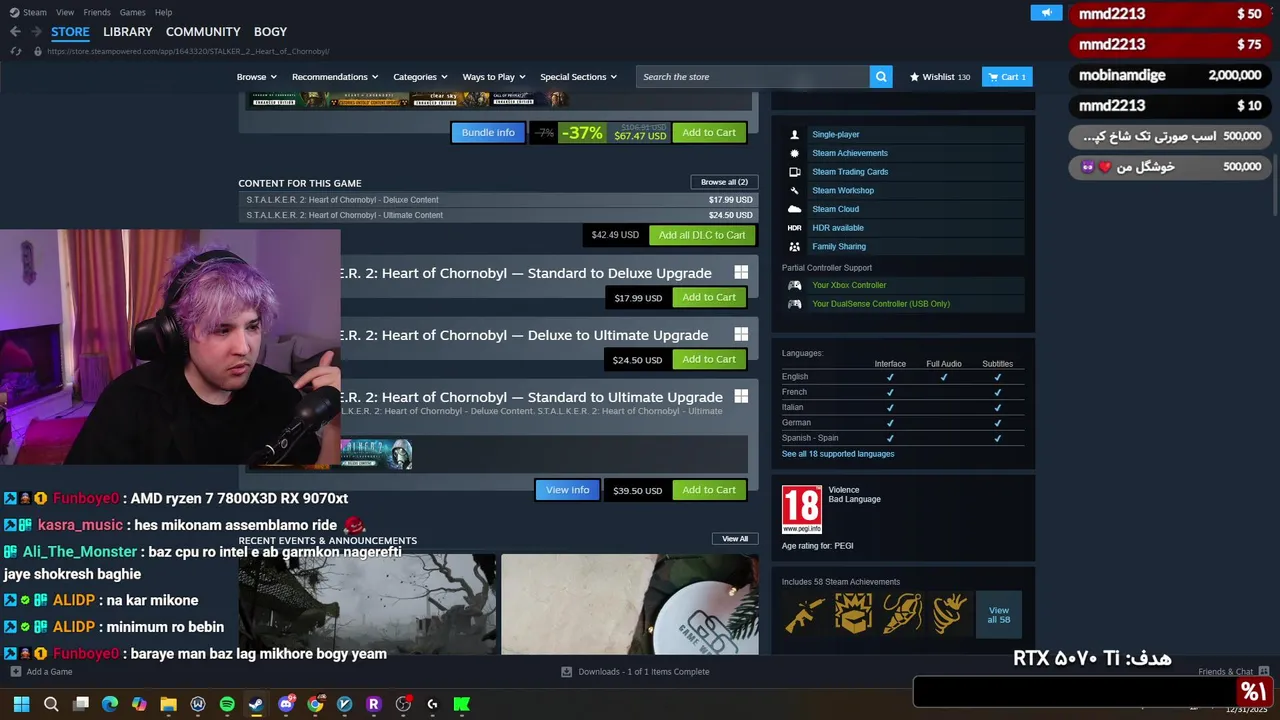Click the Bundle info button
The height and width of the screenshot is (720, 1280).
(488, 133)
